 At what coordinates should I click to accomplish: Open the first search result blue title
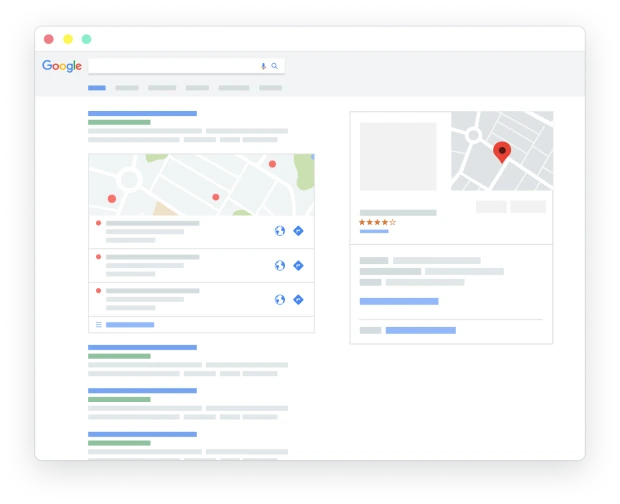click(142, 113)
